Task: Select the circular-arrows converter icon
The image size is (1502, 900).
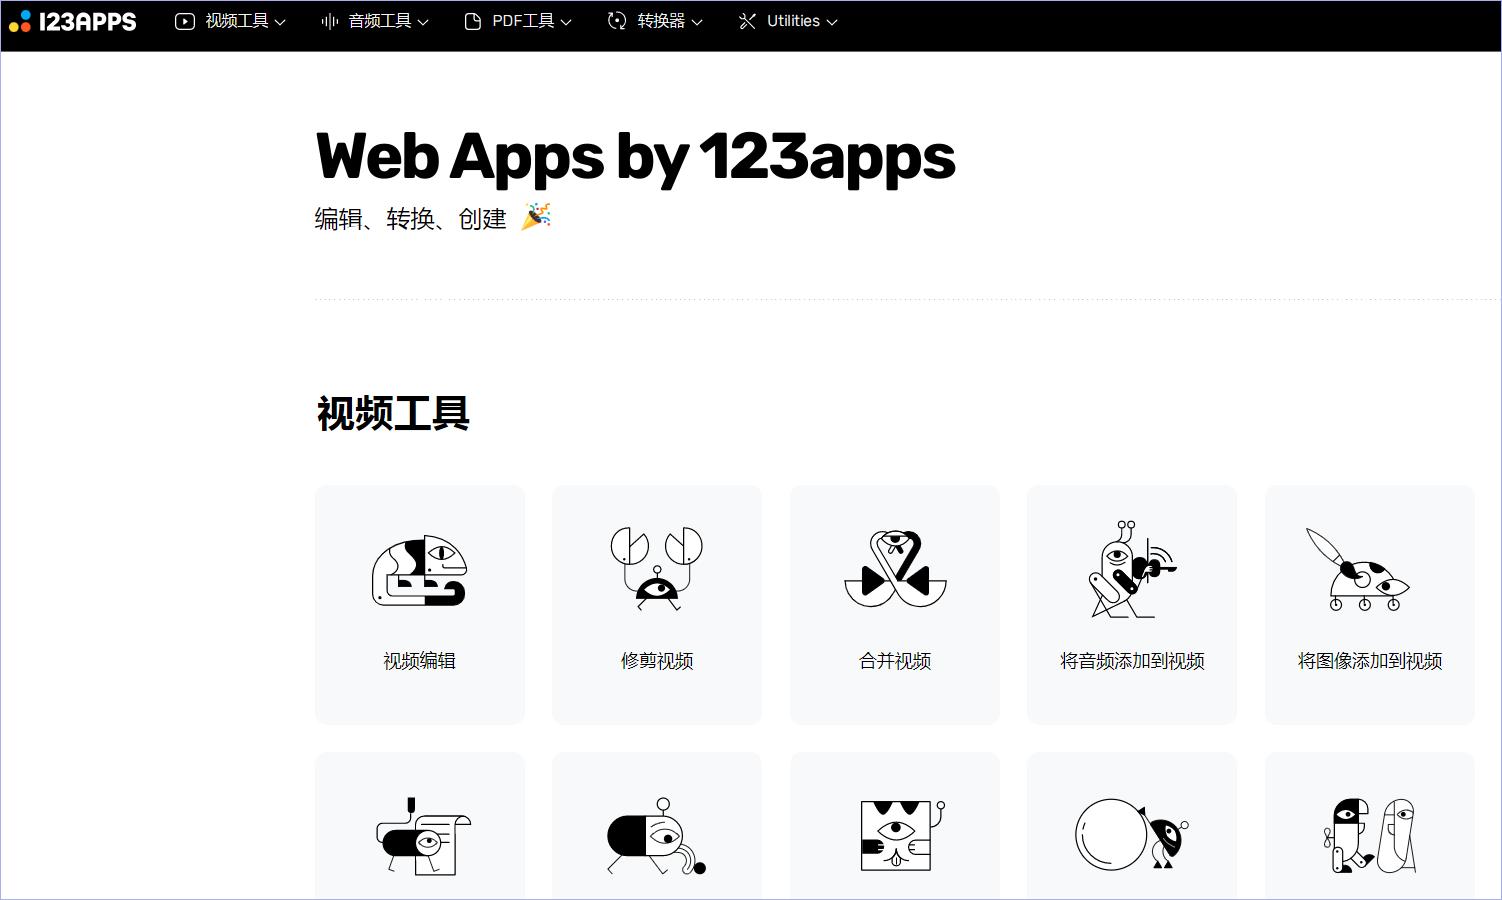Action: [615, 20]
